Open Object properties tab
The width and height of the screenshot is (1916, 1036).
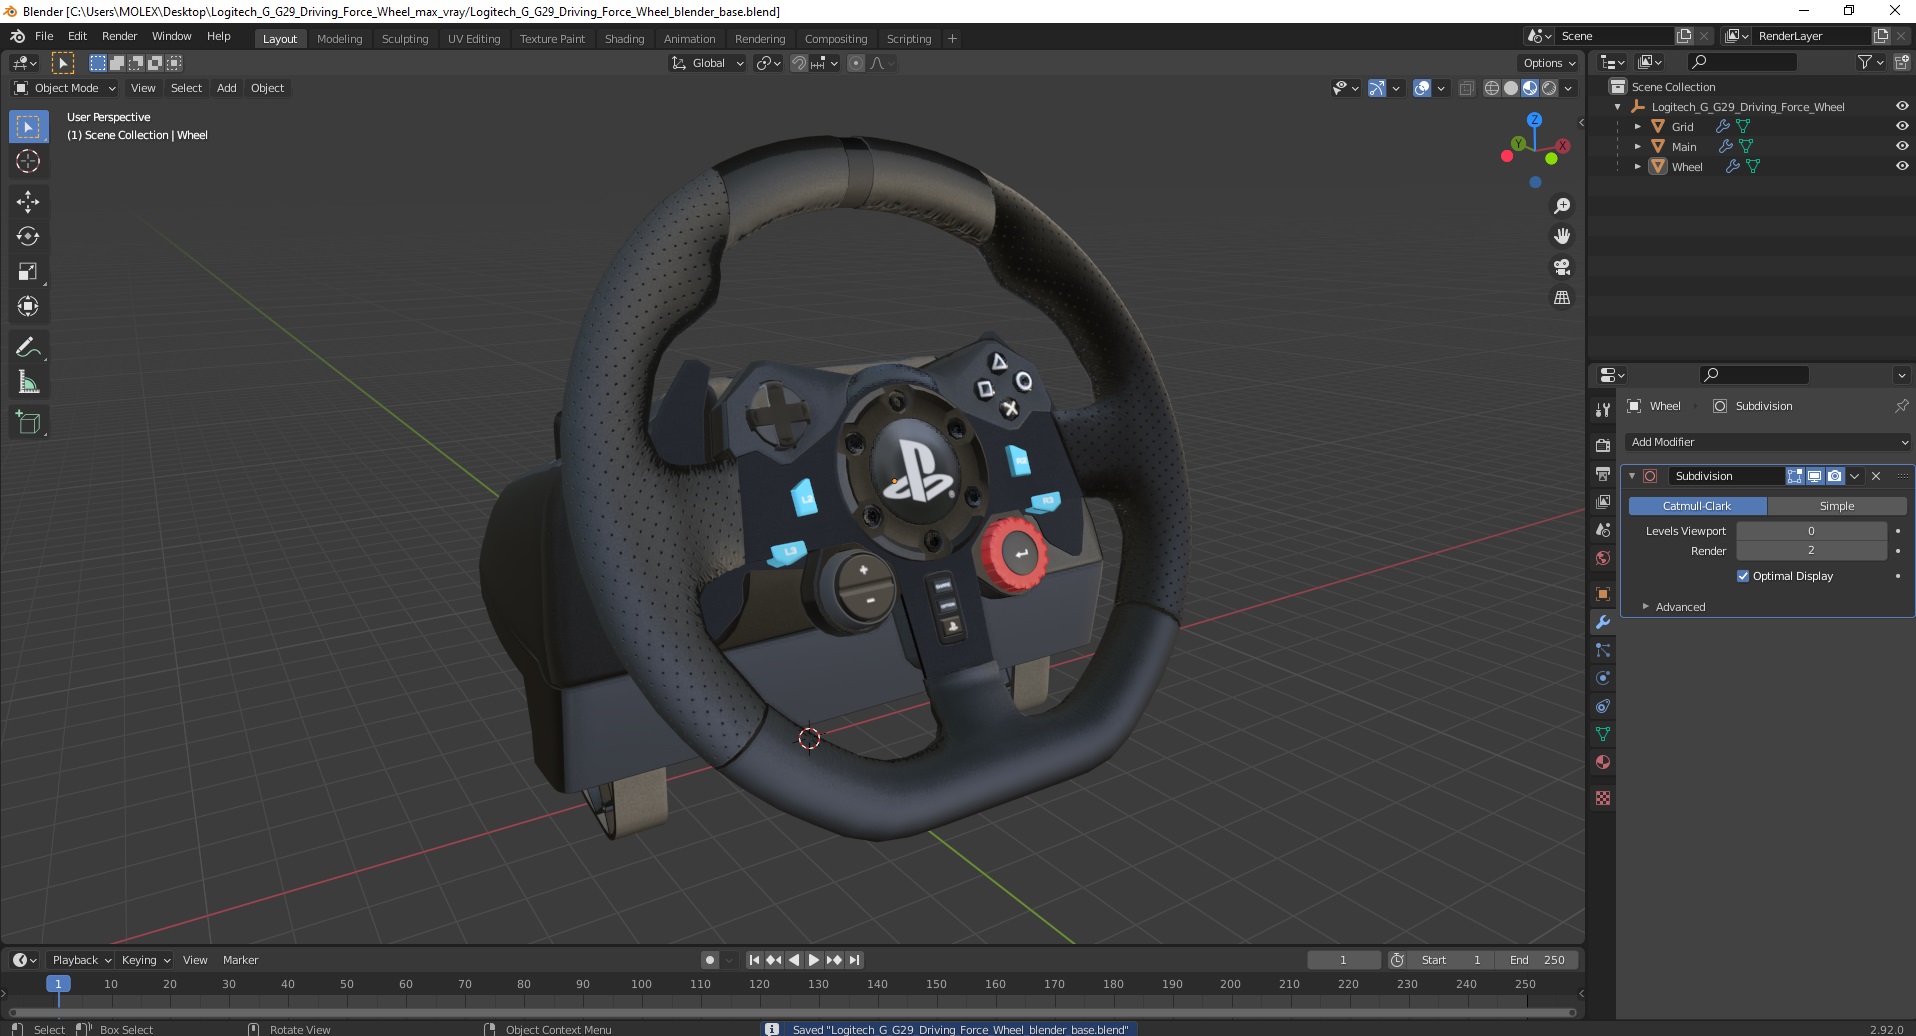coord(1603,594)
